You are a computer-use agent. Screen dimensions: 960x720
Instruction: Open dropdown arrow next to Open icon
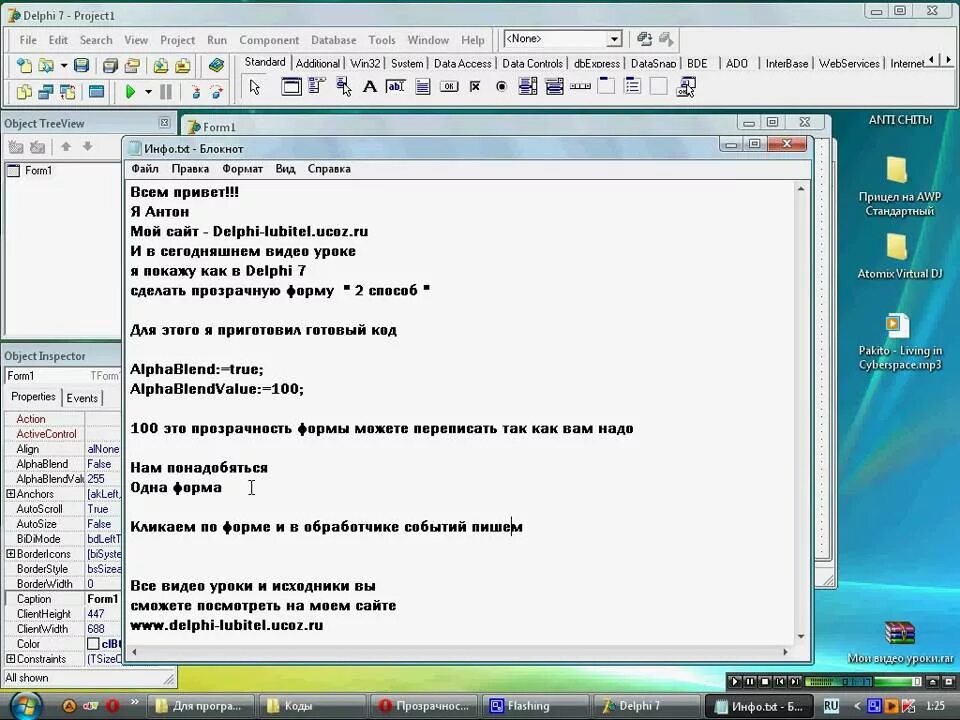coord(64,65)
